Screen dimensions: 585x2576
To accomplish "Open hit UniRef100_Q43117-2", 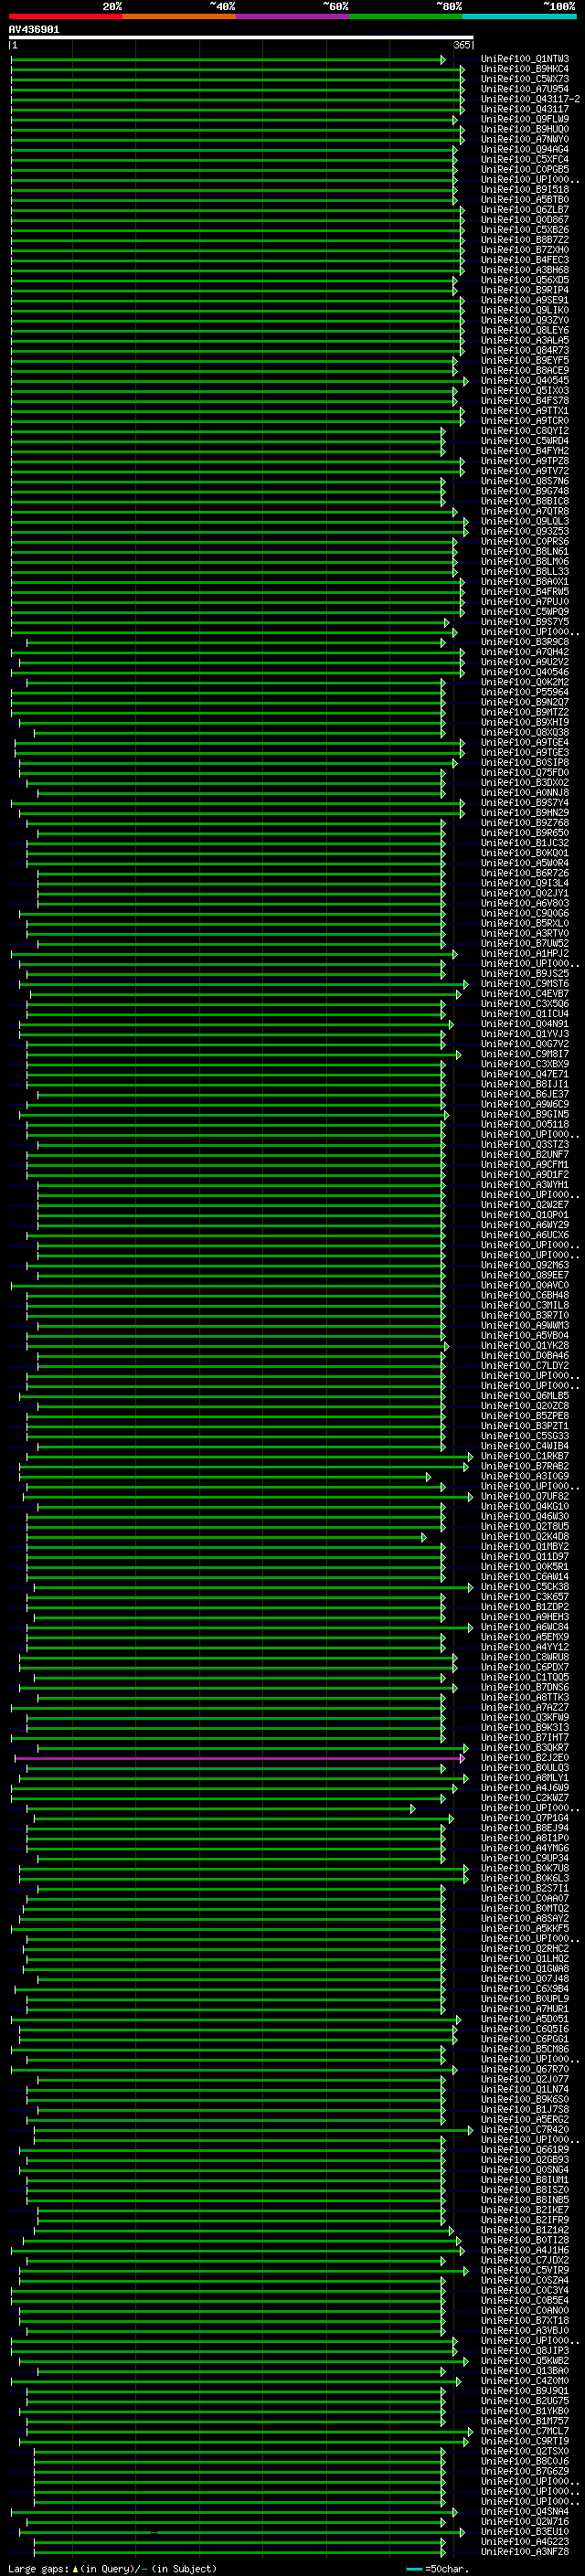I will coord(530,99).
